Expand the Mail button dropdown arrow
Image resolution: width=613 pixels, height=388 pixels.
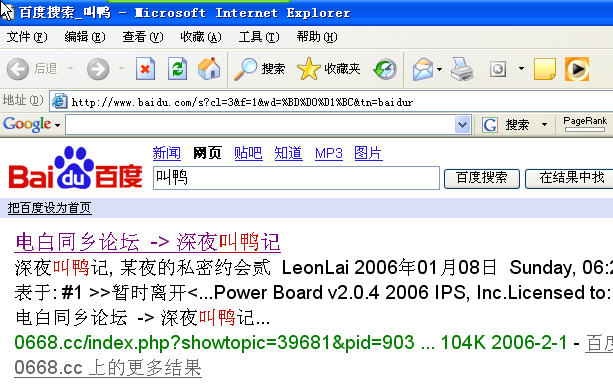(x=439, y=69)
